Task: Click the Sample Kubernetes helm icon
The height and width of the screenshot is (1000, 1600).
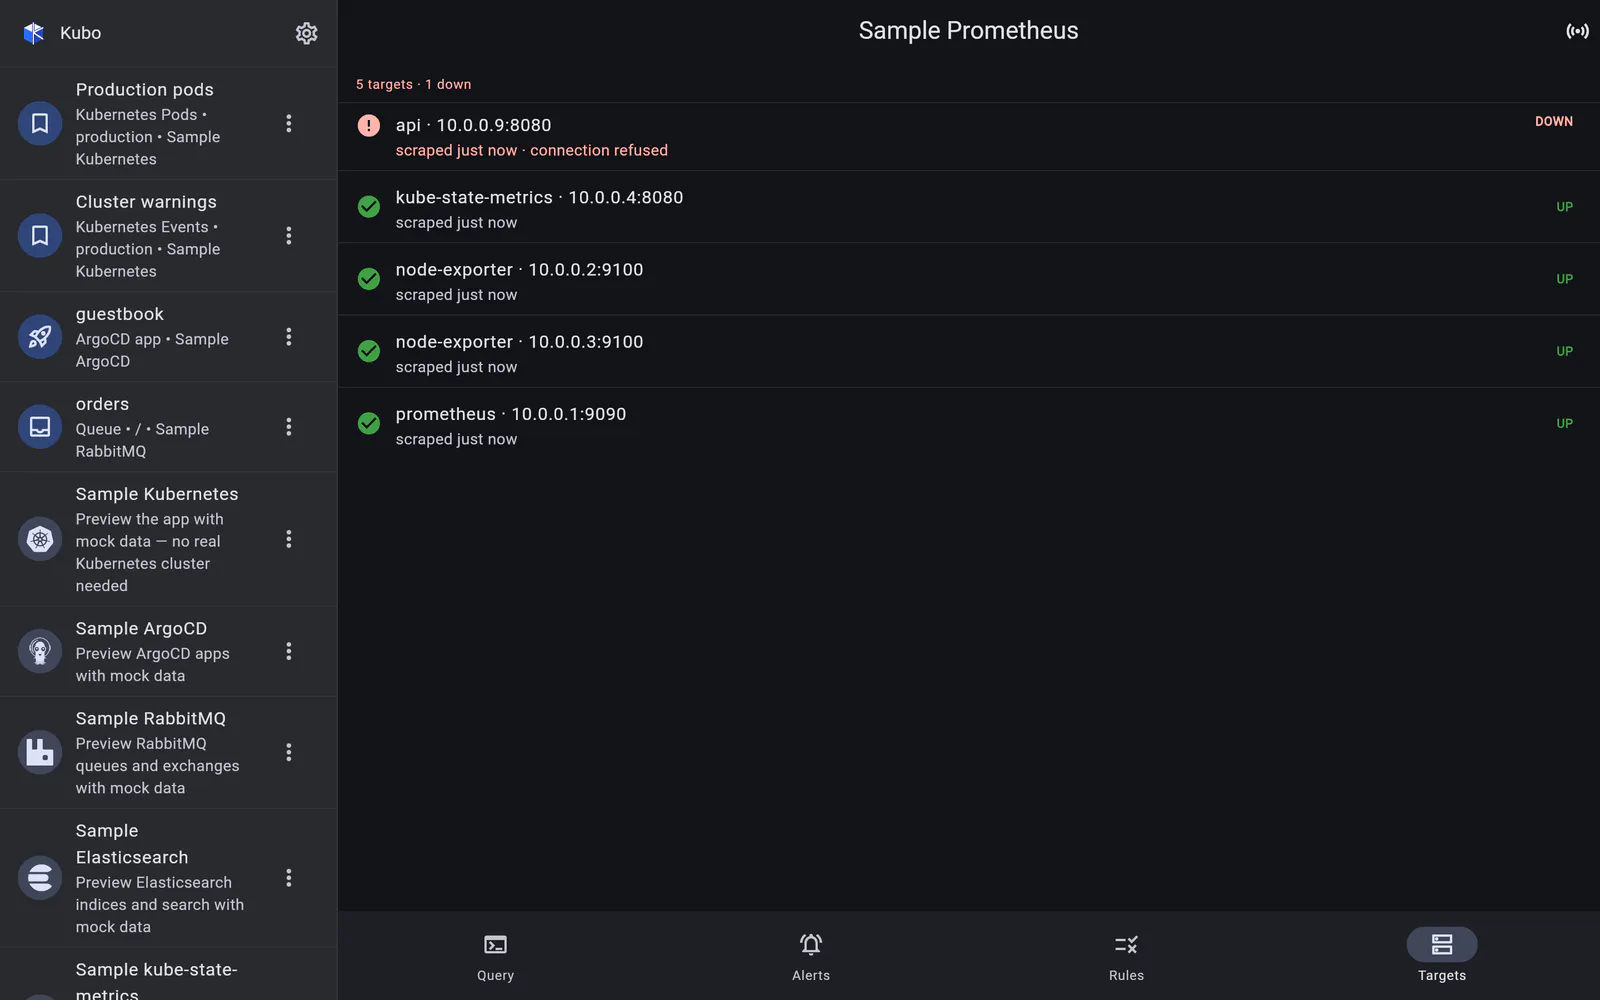Action: [40, 539]
